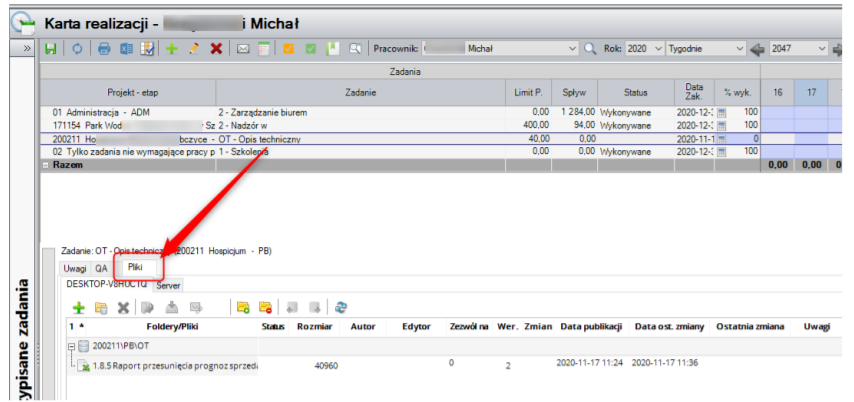The image size is (854, 402).
Task: Click the greyed download-to-disk icon
Action: click(x=172, y=308)
